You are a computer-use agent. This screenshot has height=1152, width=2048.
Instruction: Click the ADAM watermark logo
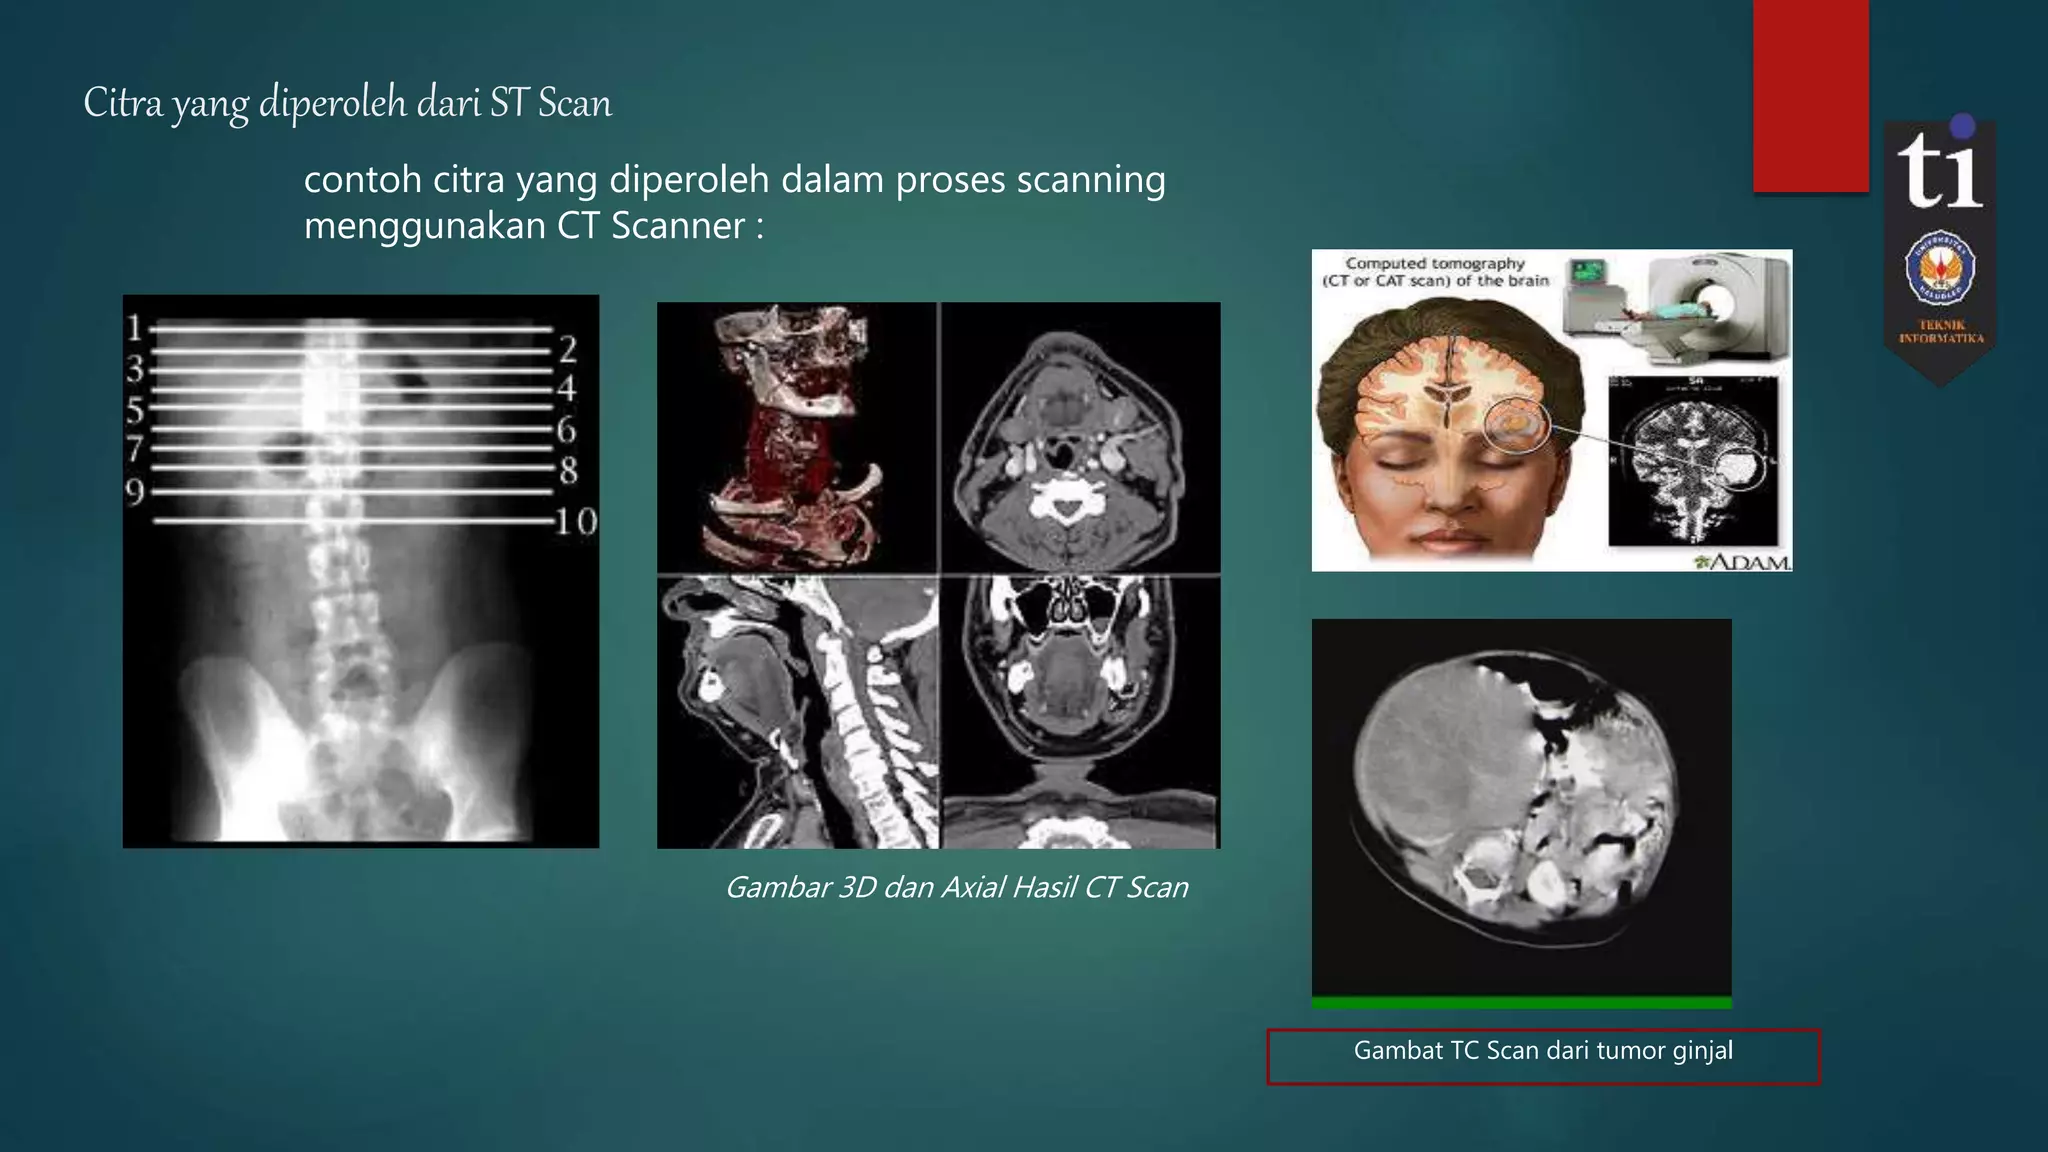point(1742,562)
